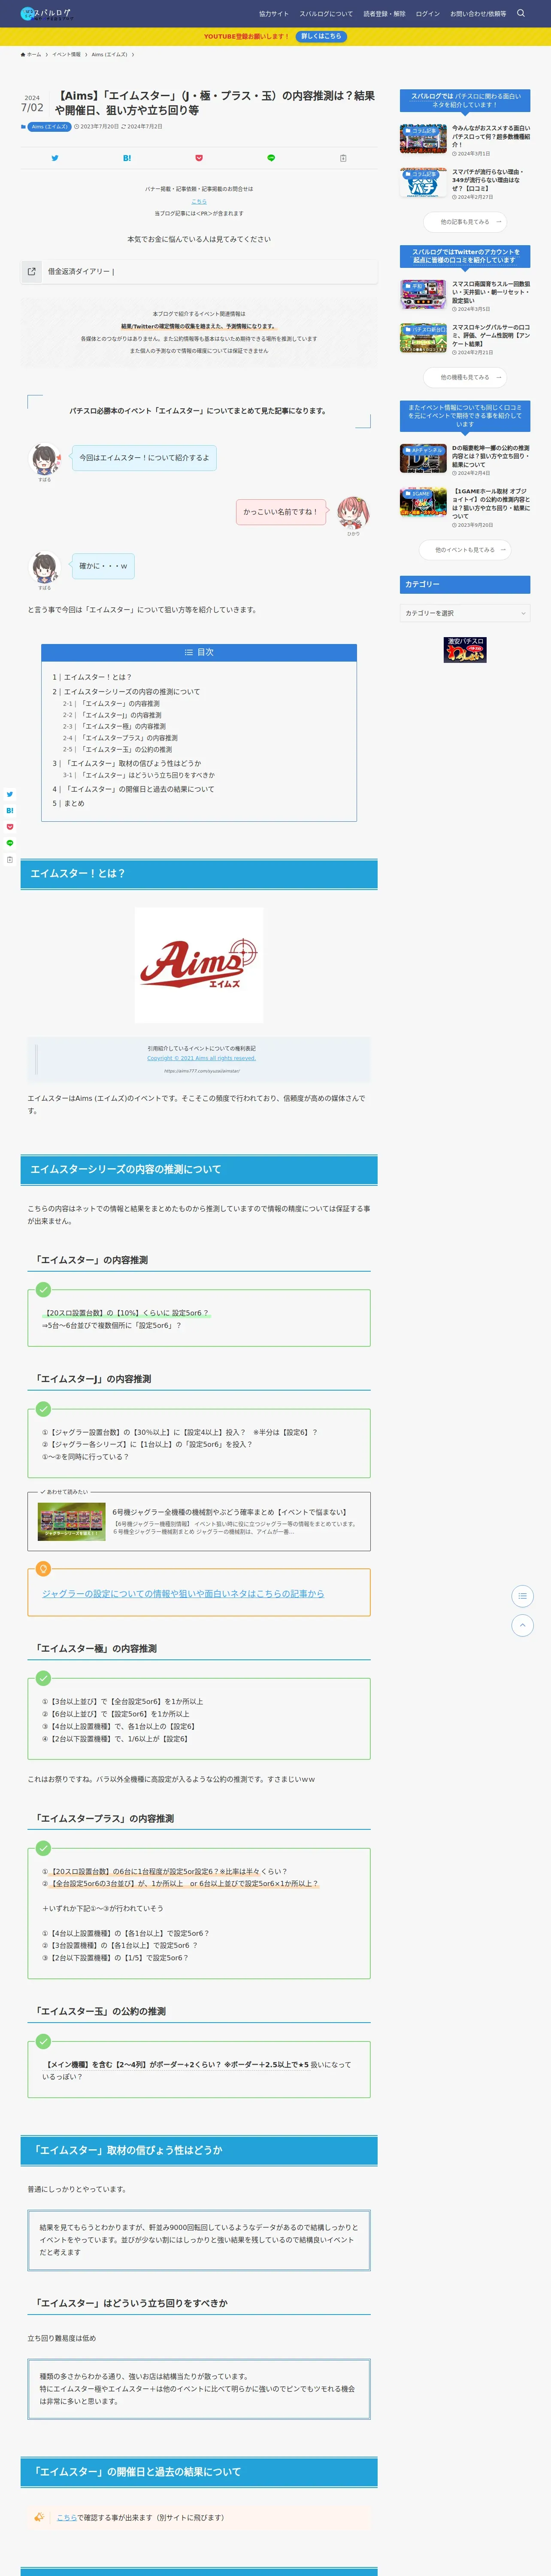Click Copyright © 2021 Aims all rights reserved link

tap(201, 1058)
